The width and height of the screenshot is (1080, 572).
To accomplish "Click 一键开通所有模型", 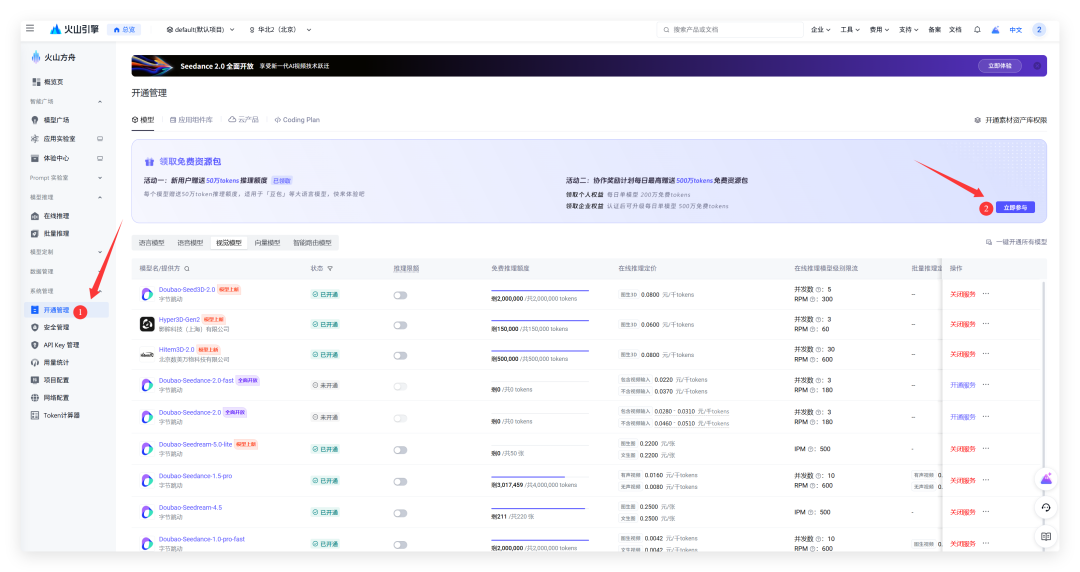I will pyautogui.click(x=1017, y=243).
